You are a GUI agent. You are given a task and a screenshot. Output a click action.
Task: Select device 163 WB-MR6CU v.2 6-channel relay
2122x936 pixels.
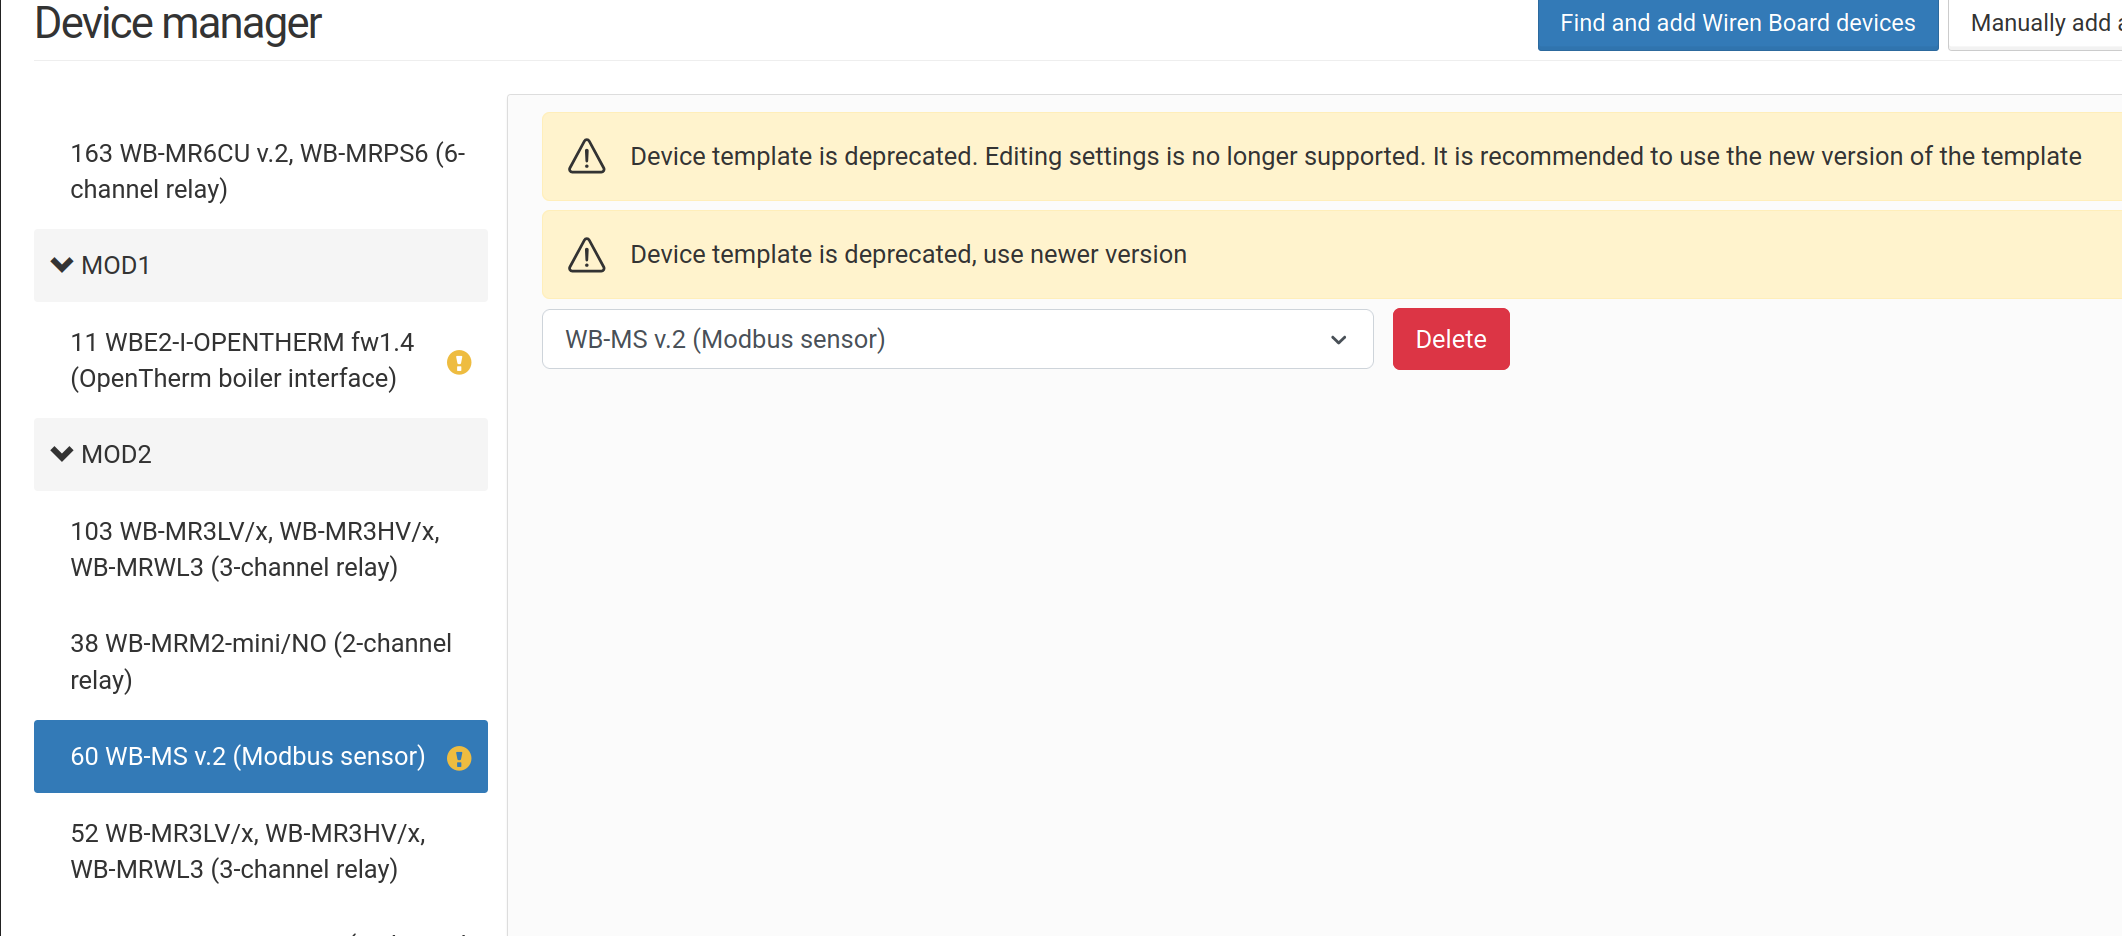(267, 171)
